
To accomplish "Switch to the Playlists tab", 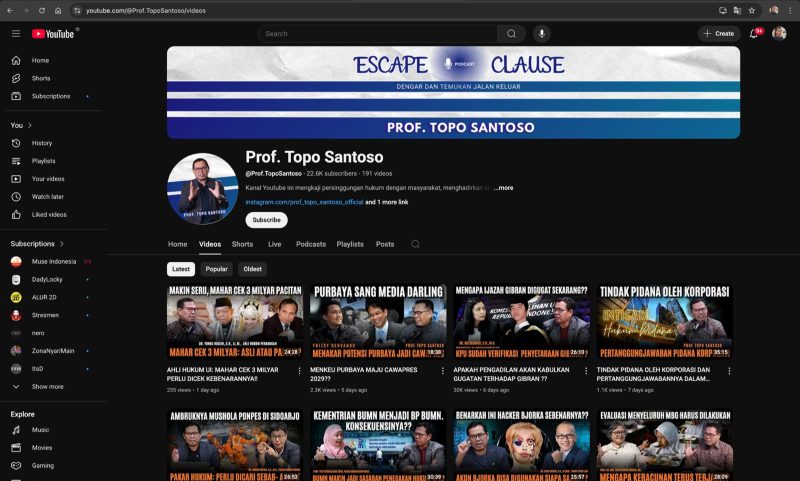I will [x=350, y=244].
